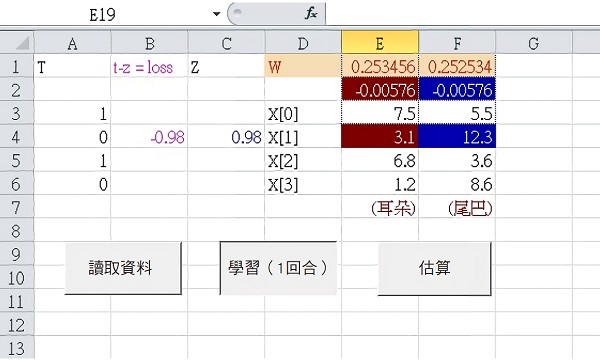Click the (耳朵) label cell
600x360 pixels.
(380, 207)
